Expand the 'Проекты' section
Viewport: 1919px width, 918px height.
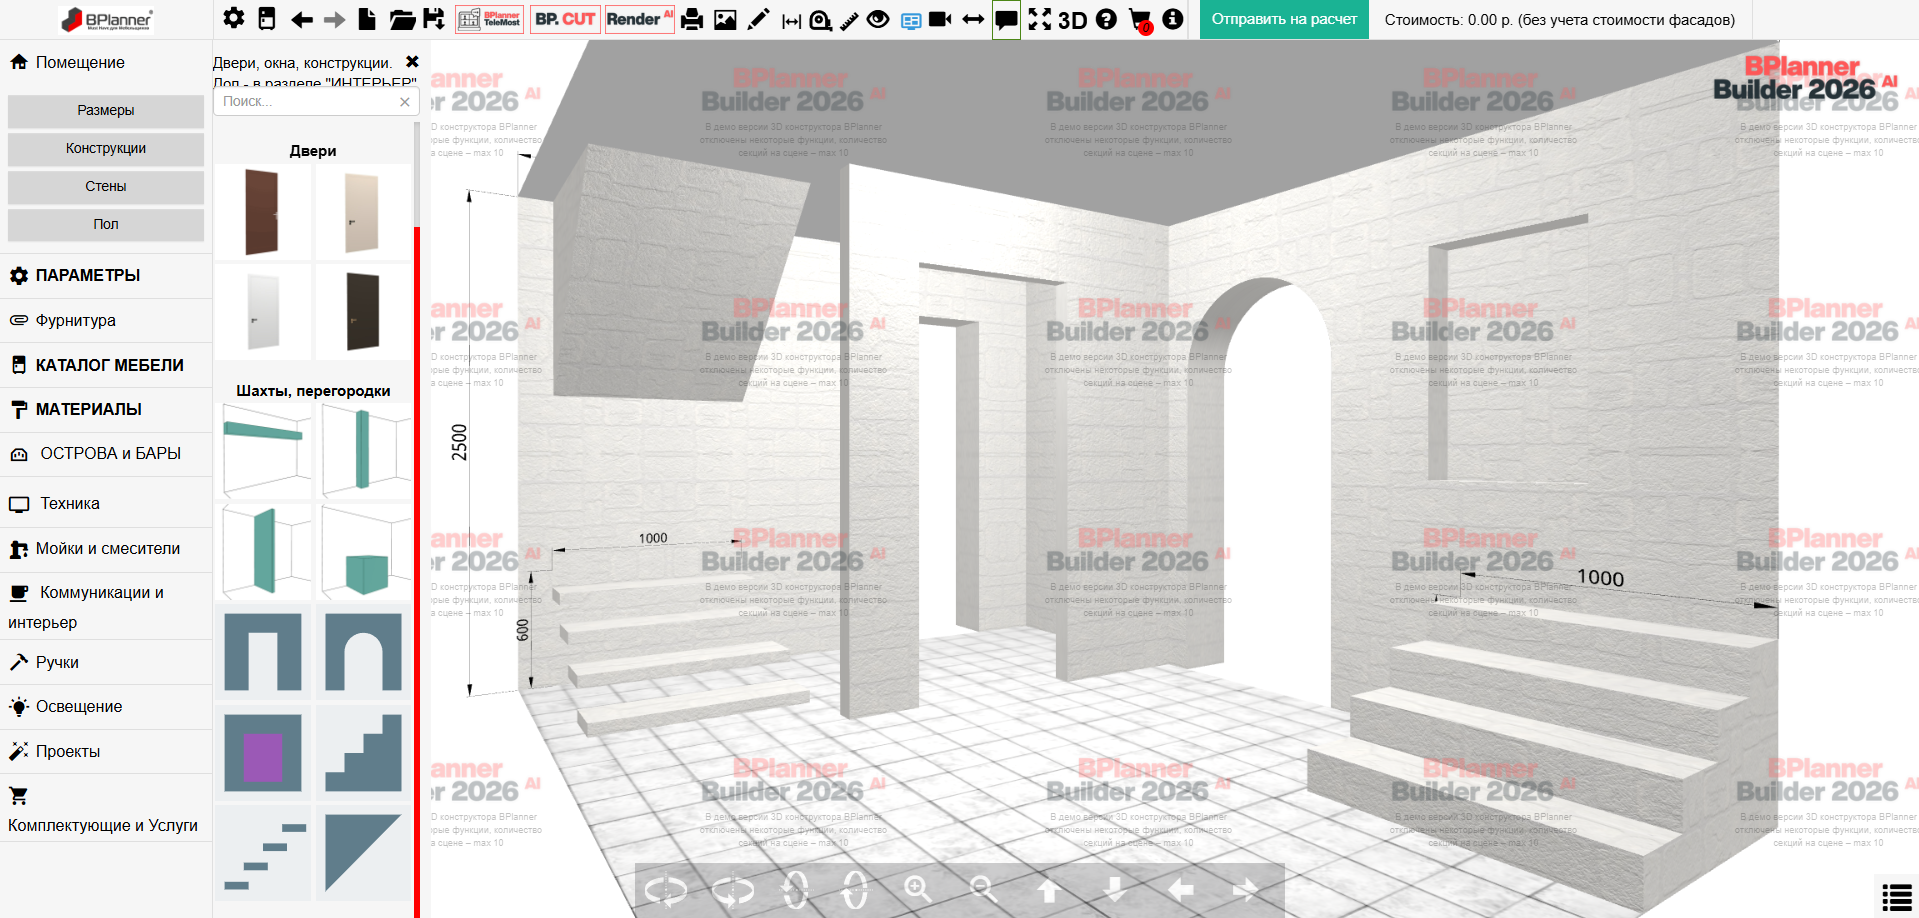coord(106,752)
